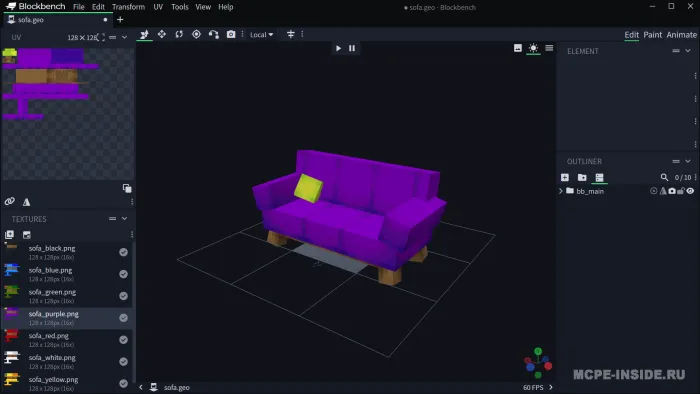The image size is (700, 394).
Task: Switch to Paint mode
Action: point(653,35)
